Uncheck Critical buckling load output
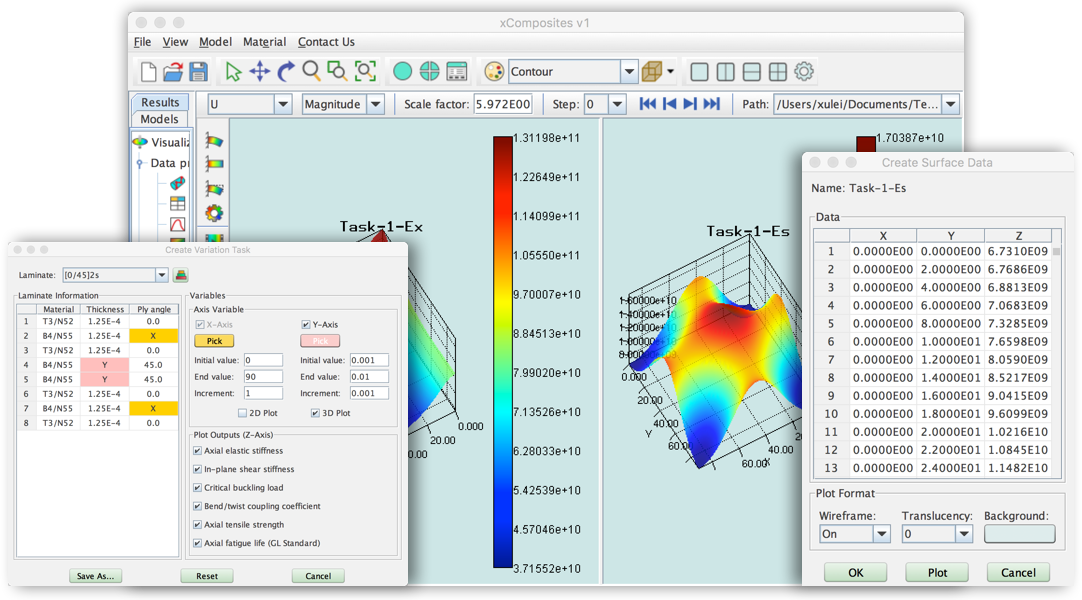The image size is (1082, 600). click(x=197, y=488)
